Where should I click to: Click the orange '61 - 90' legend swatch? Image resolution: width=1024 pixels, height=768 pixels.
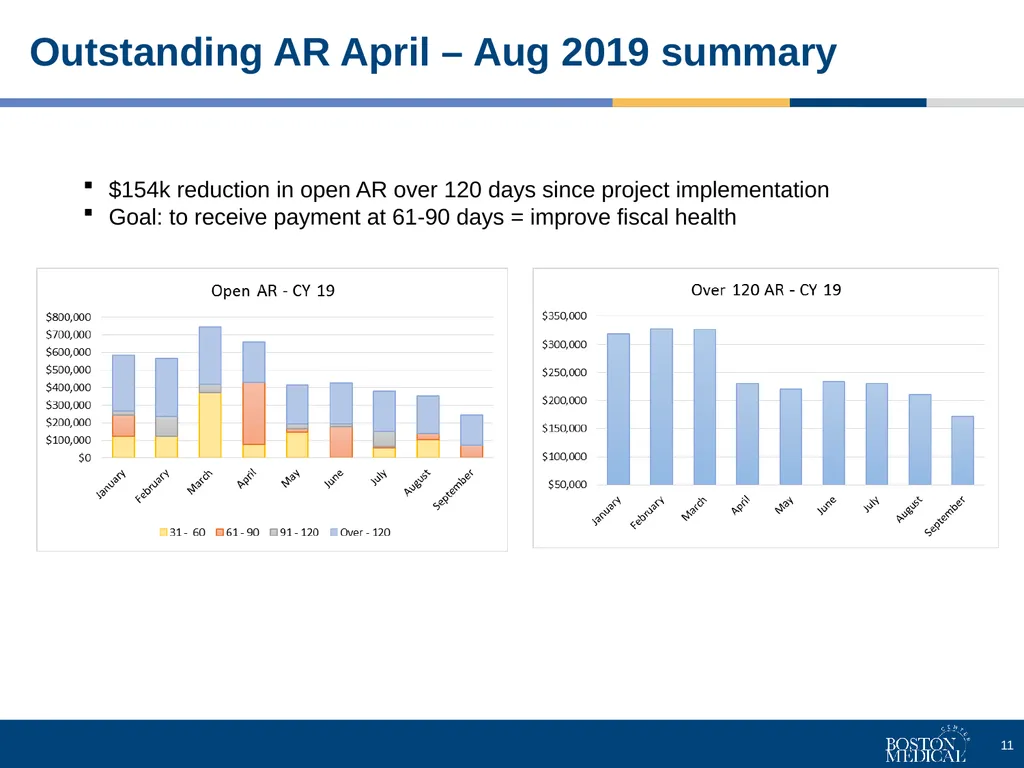pyautogui.click(x=220, y=532)
